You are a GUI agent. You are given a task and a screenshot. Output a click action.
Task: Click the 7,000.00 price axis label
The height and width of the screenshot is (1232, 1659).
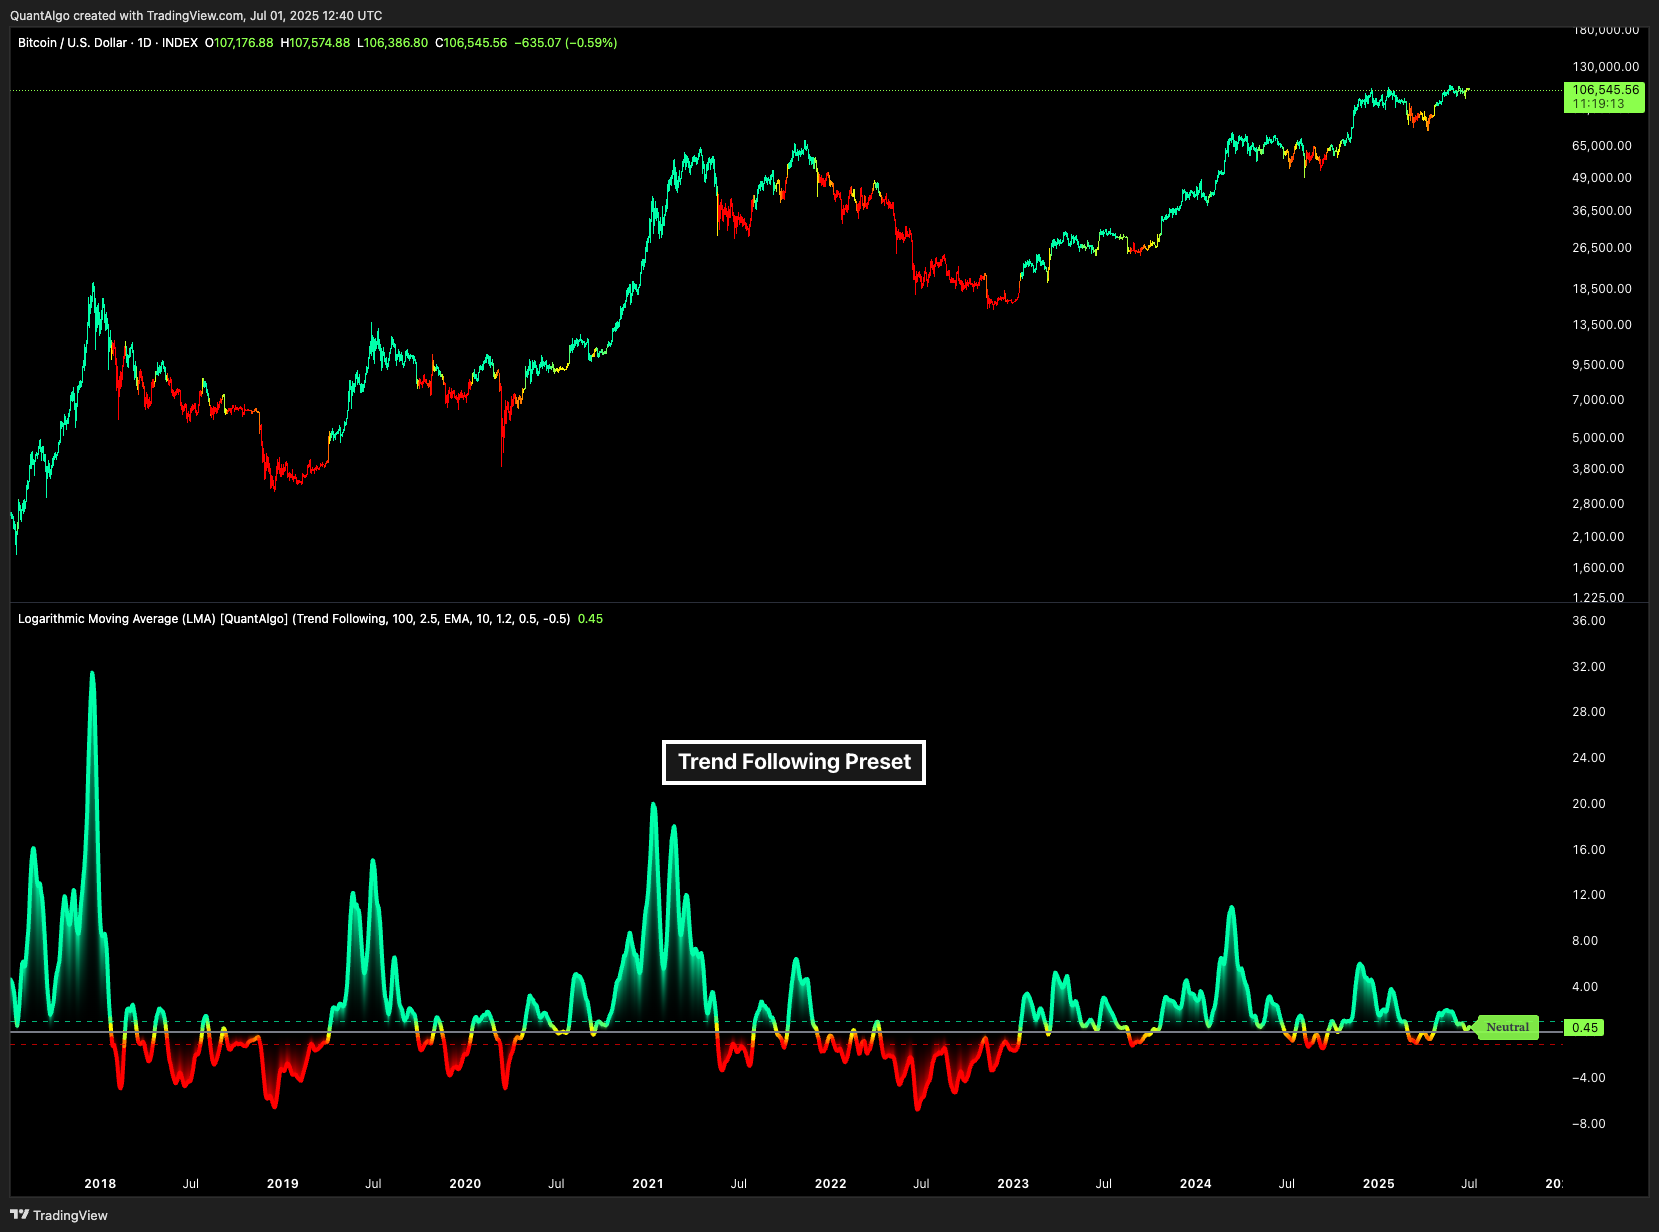click(1598, 400)
